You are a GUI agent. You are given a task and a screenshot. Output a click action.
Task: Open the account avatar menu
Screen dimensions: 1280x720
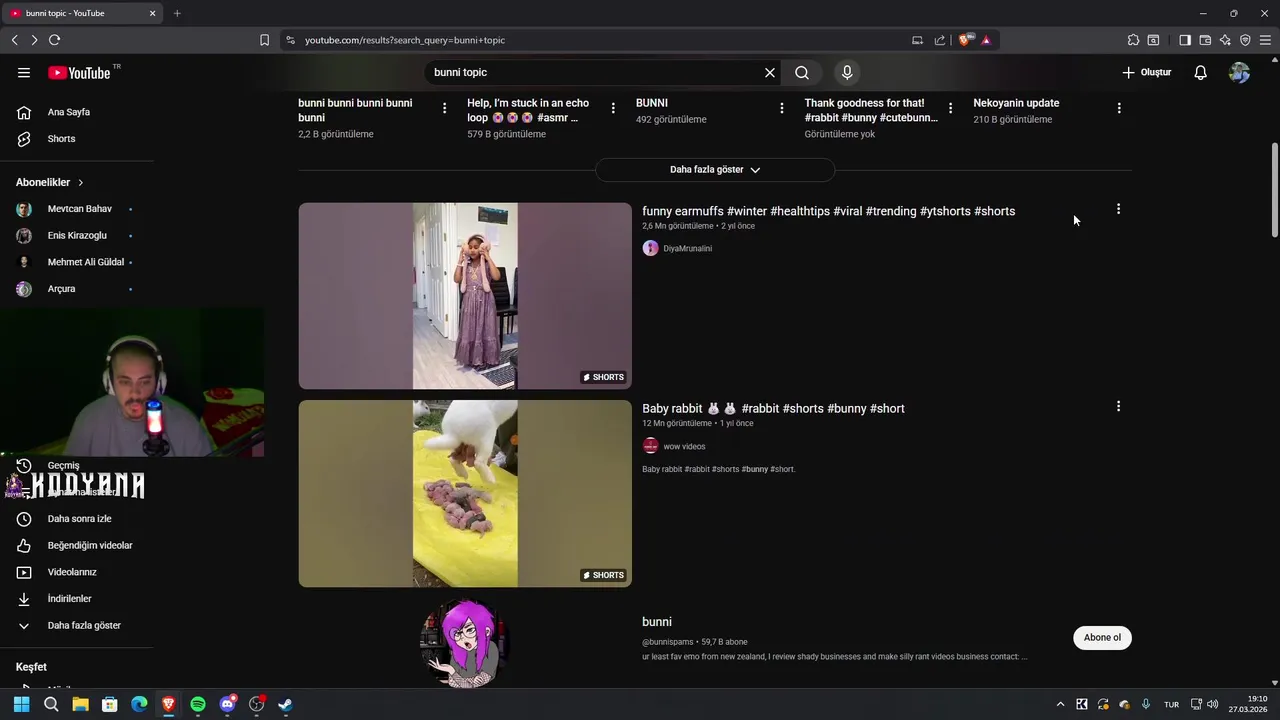click(1240, 72)
